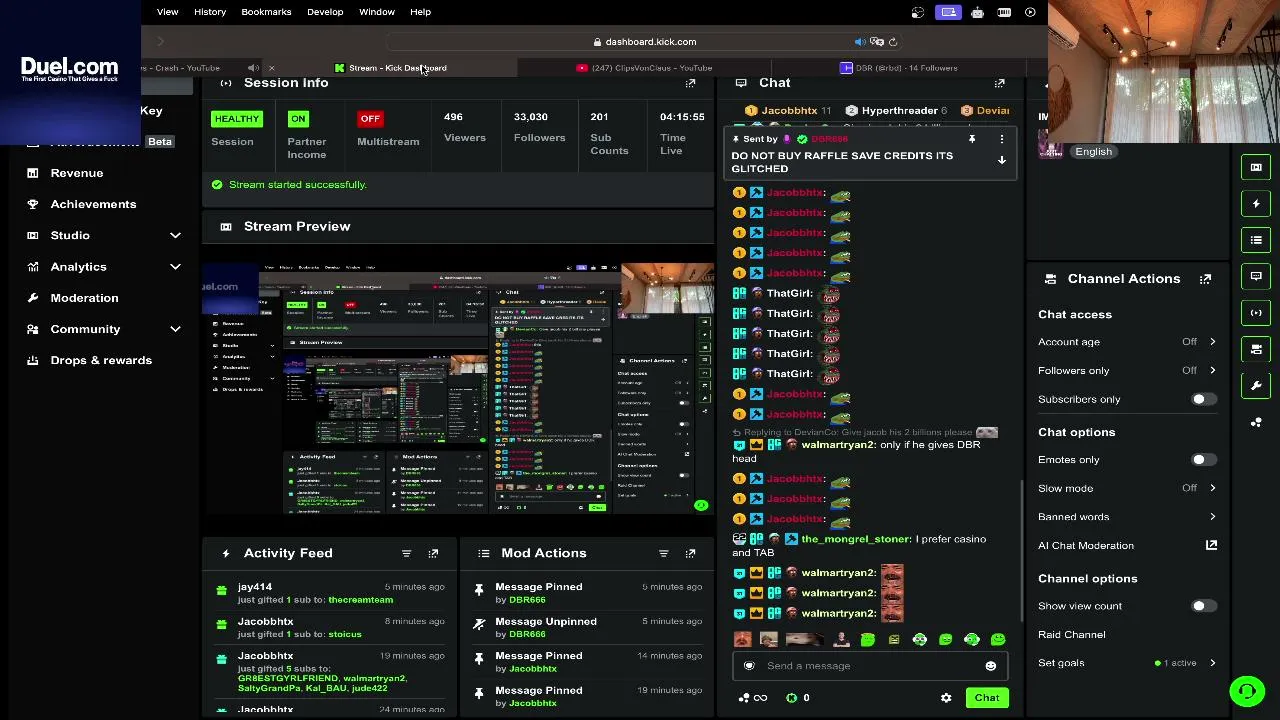Open Set goals chevron
Image resolution: width=1280 pixels, height=720 pixels.
1212,663
